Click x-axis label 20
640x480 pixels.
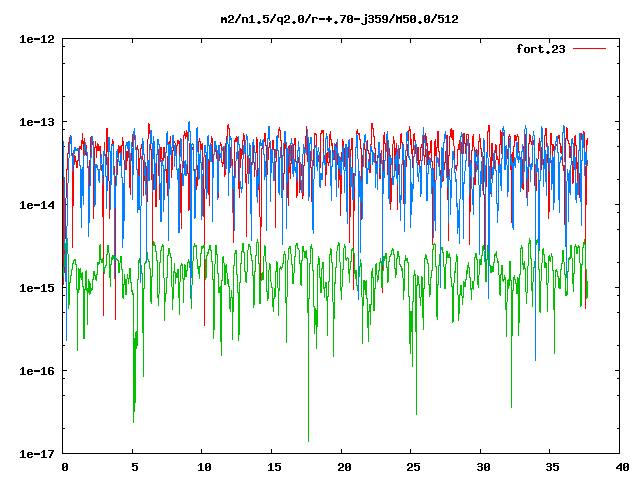pyautogui.click(x=343, y=467)
